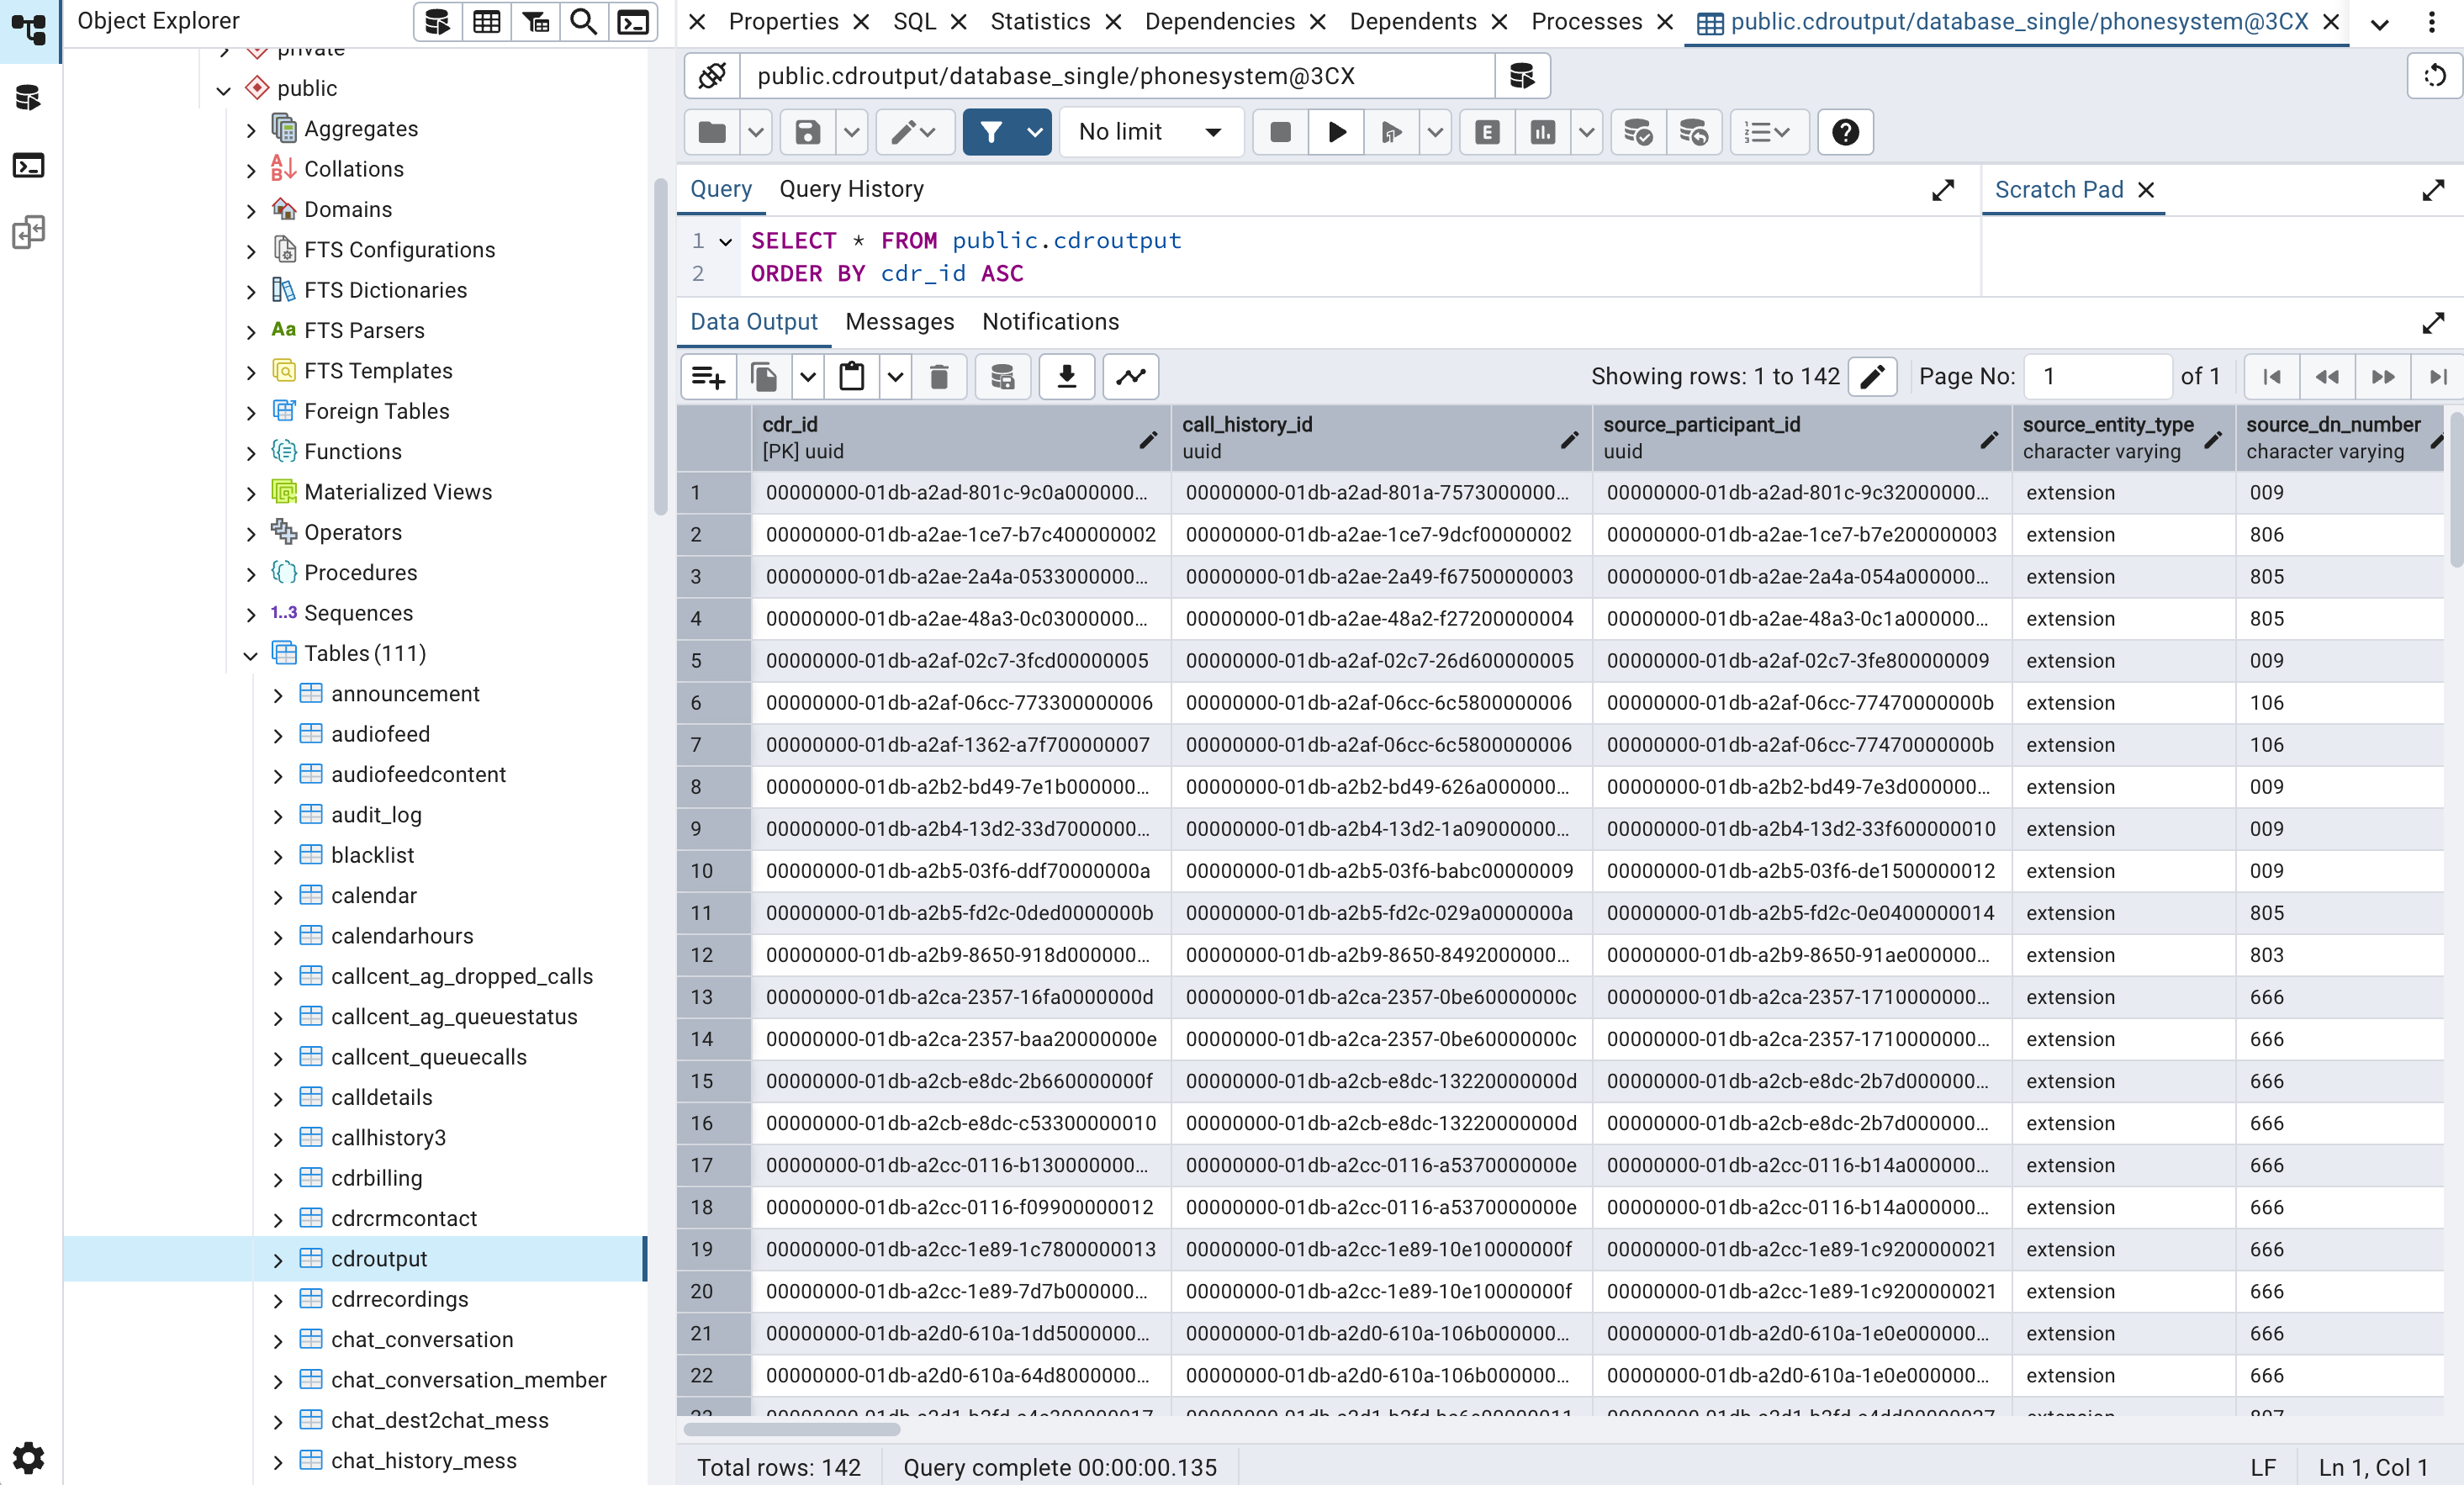Go to the last page button

pyautogui.click(x=2438, y=377)
